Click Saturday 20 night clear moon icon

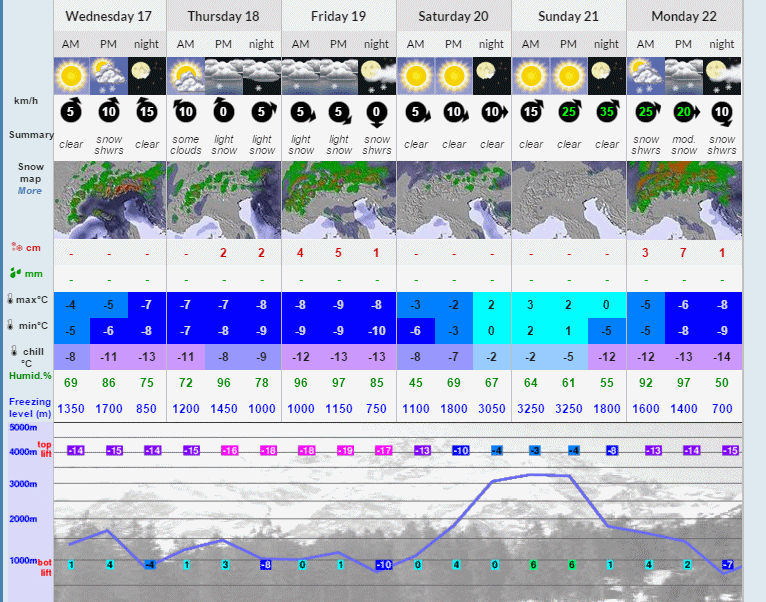coord(492,76)
